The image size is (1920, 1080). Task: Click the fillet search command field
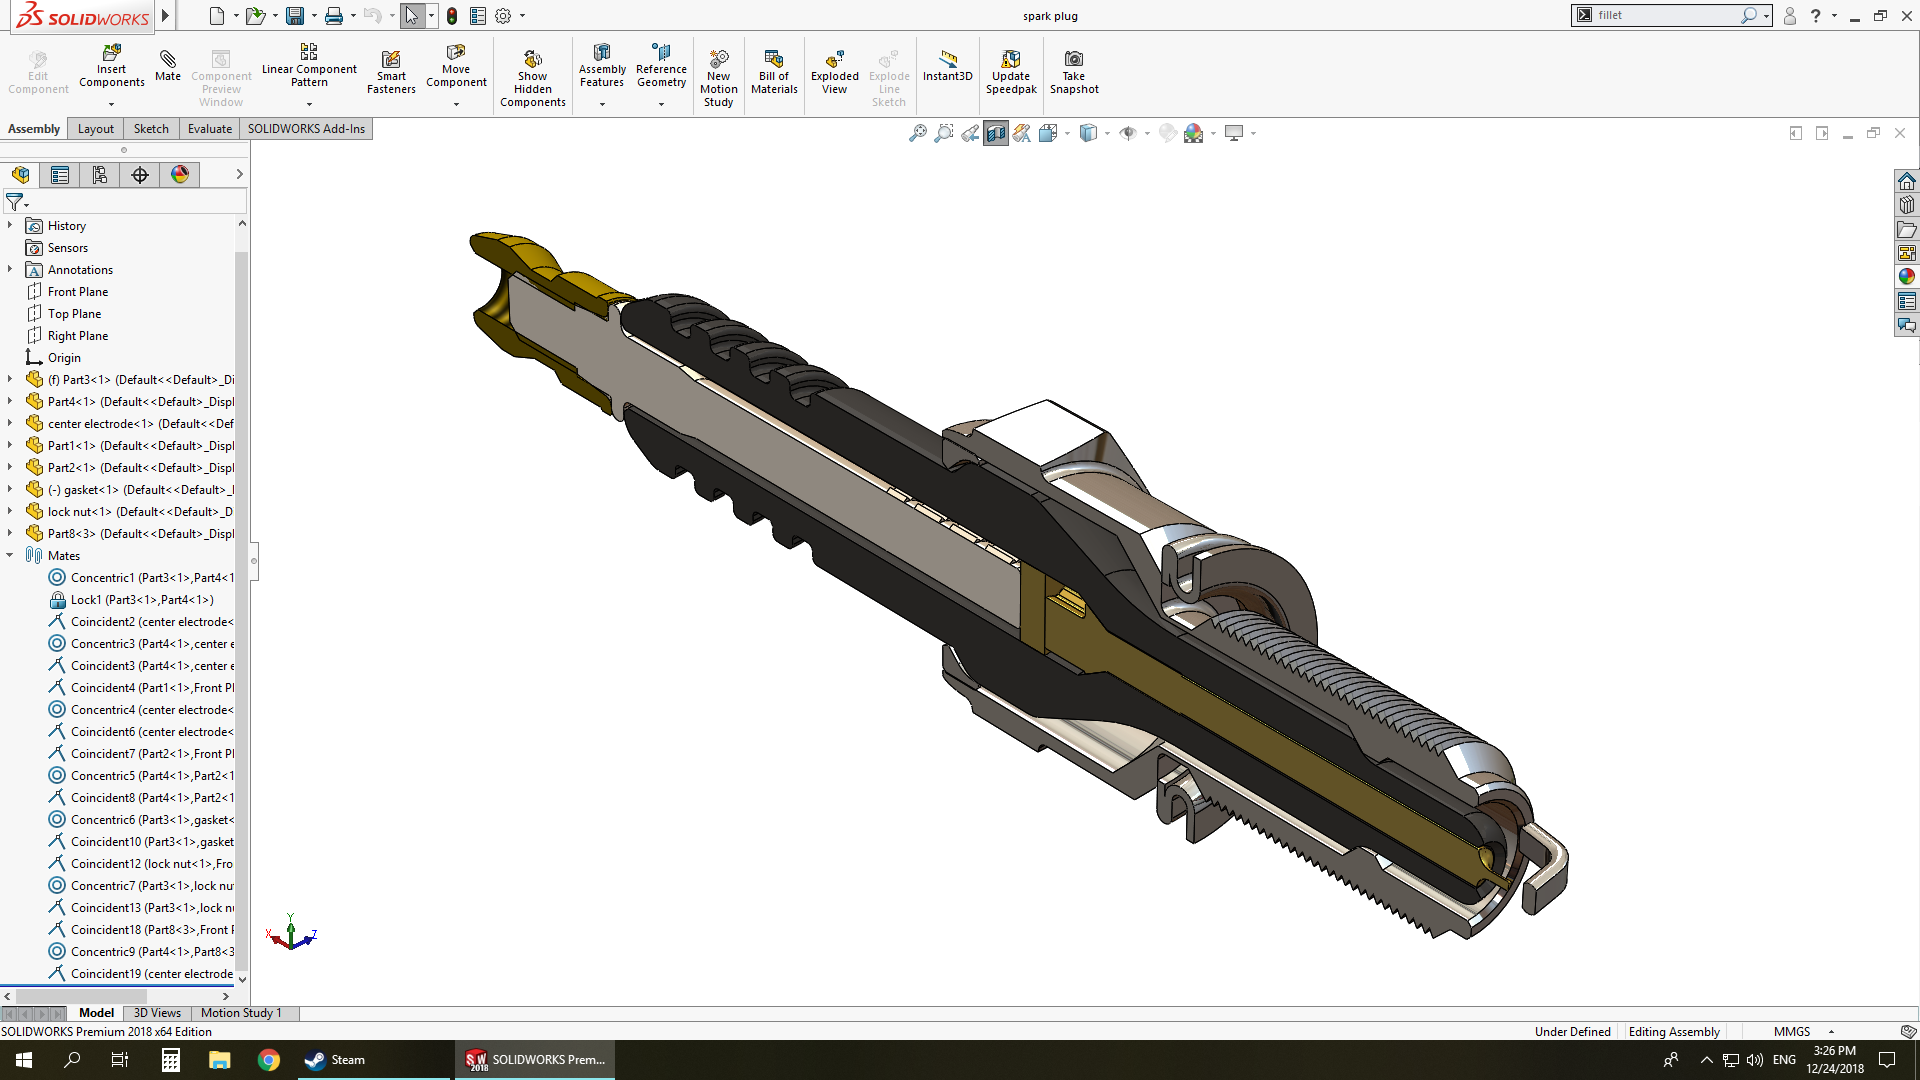pos(1665,15)
